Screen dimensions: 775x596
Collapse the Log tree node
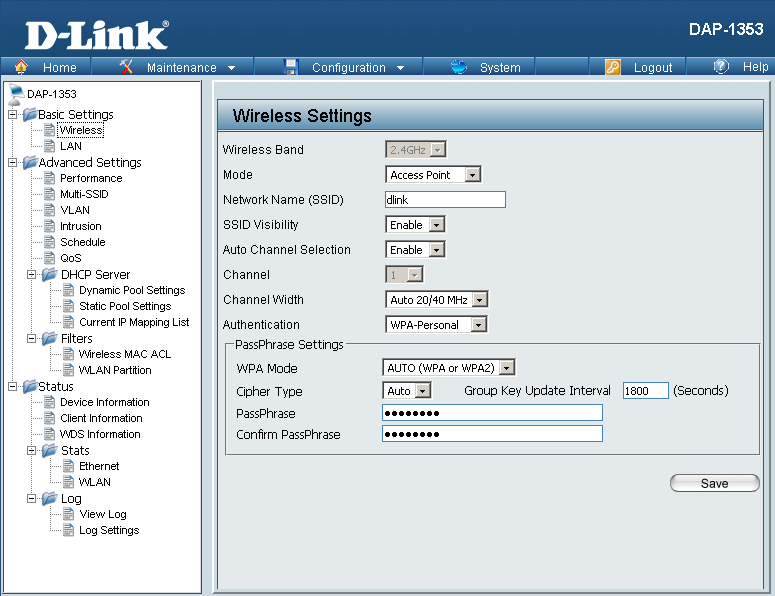[32, 499]
